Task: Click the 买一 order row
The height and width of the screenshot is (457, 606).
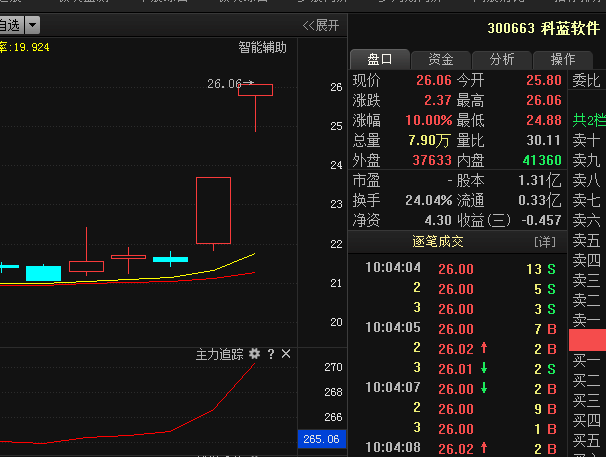Action: tap(587, 361)
